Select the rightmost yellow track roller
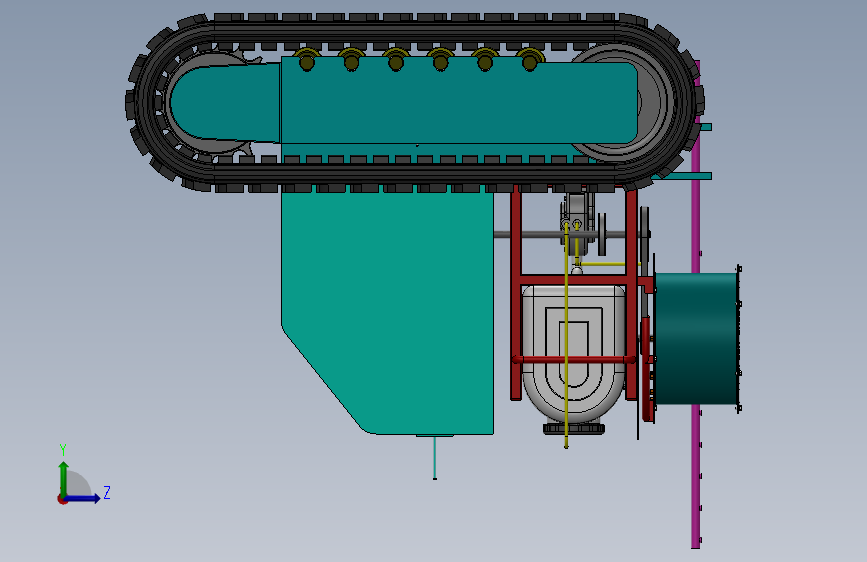This screenshot has width=867, height=562. [x=530, y=60]
